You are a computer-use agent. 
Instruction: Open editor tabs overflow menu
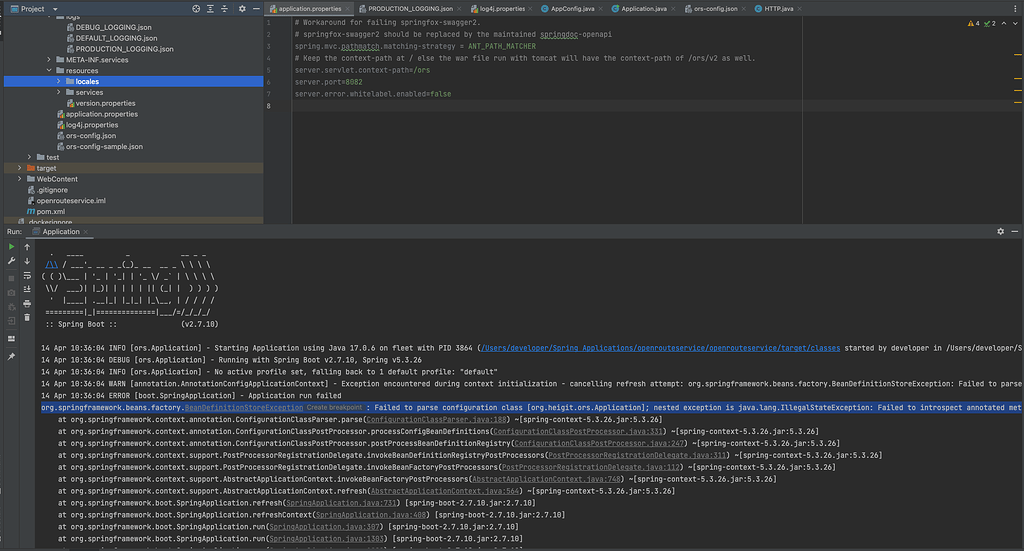pyautogui.click(x=1015, y=9)
